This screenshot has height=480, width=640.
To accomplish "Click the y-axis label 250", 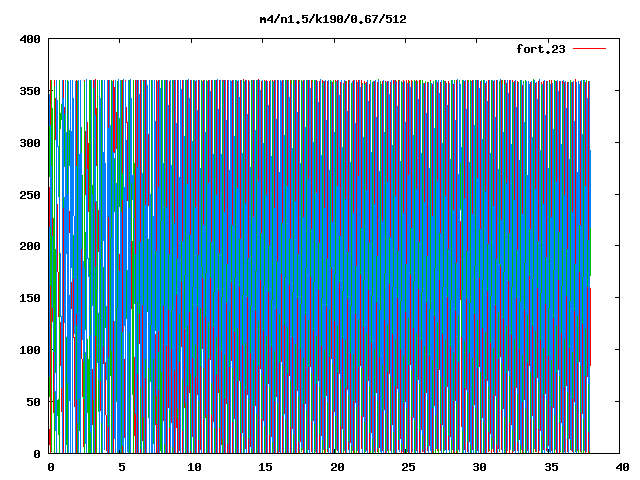I will click(30, 195).
